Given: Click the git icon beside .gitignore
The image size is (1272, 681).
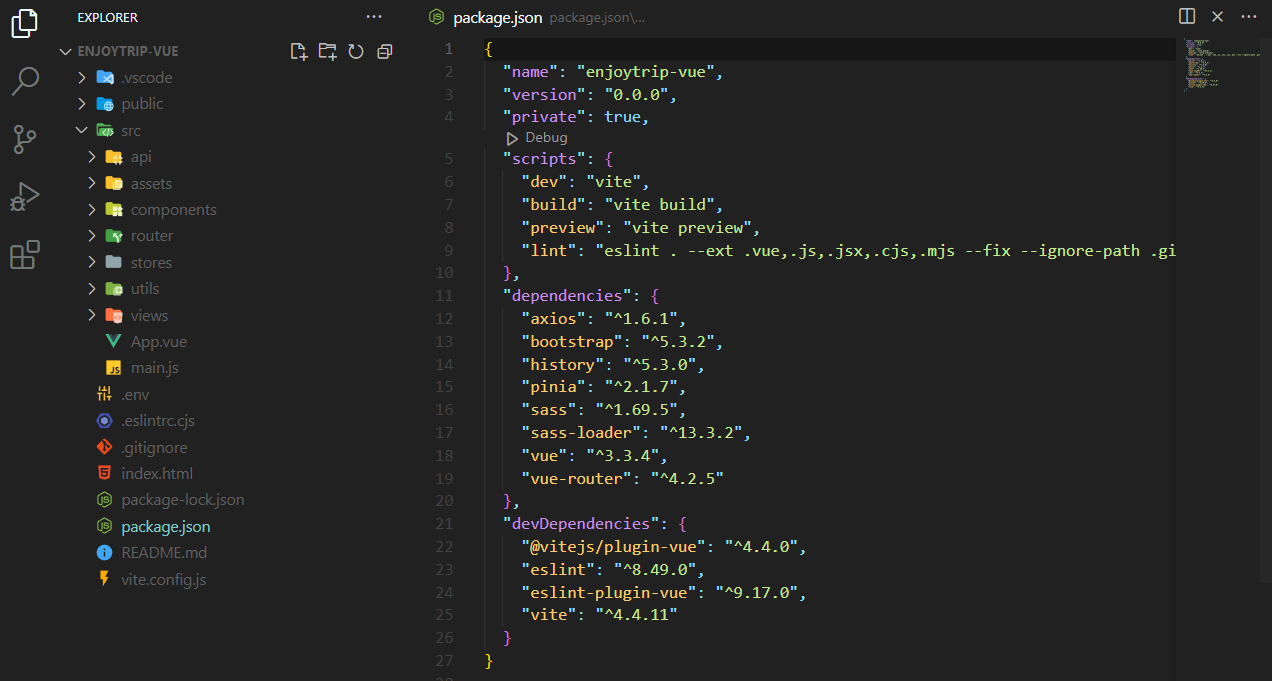Looking at the screenshot, I should (104, 447).
